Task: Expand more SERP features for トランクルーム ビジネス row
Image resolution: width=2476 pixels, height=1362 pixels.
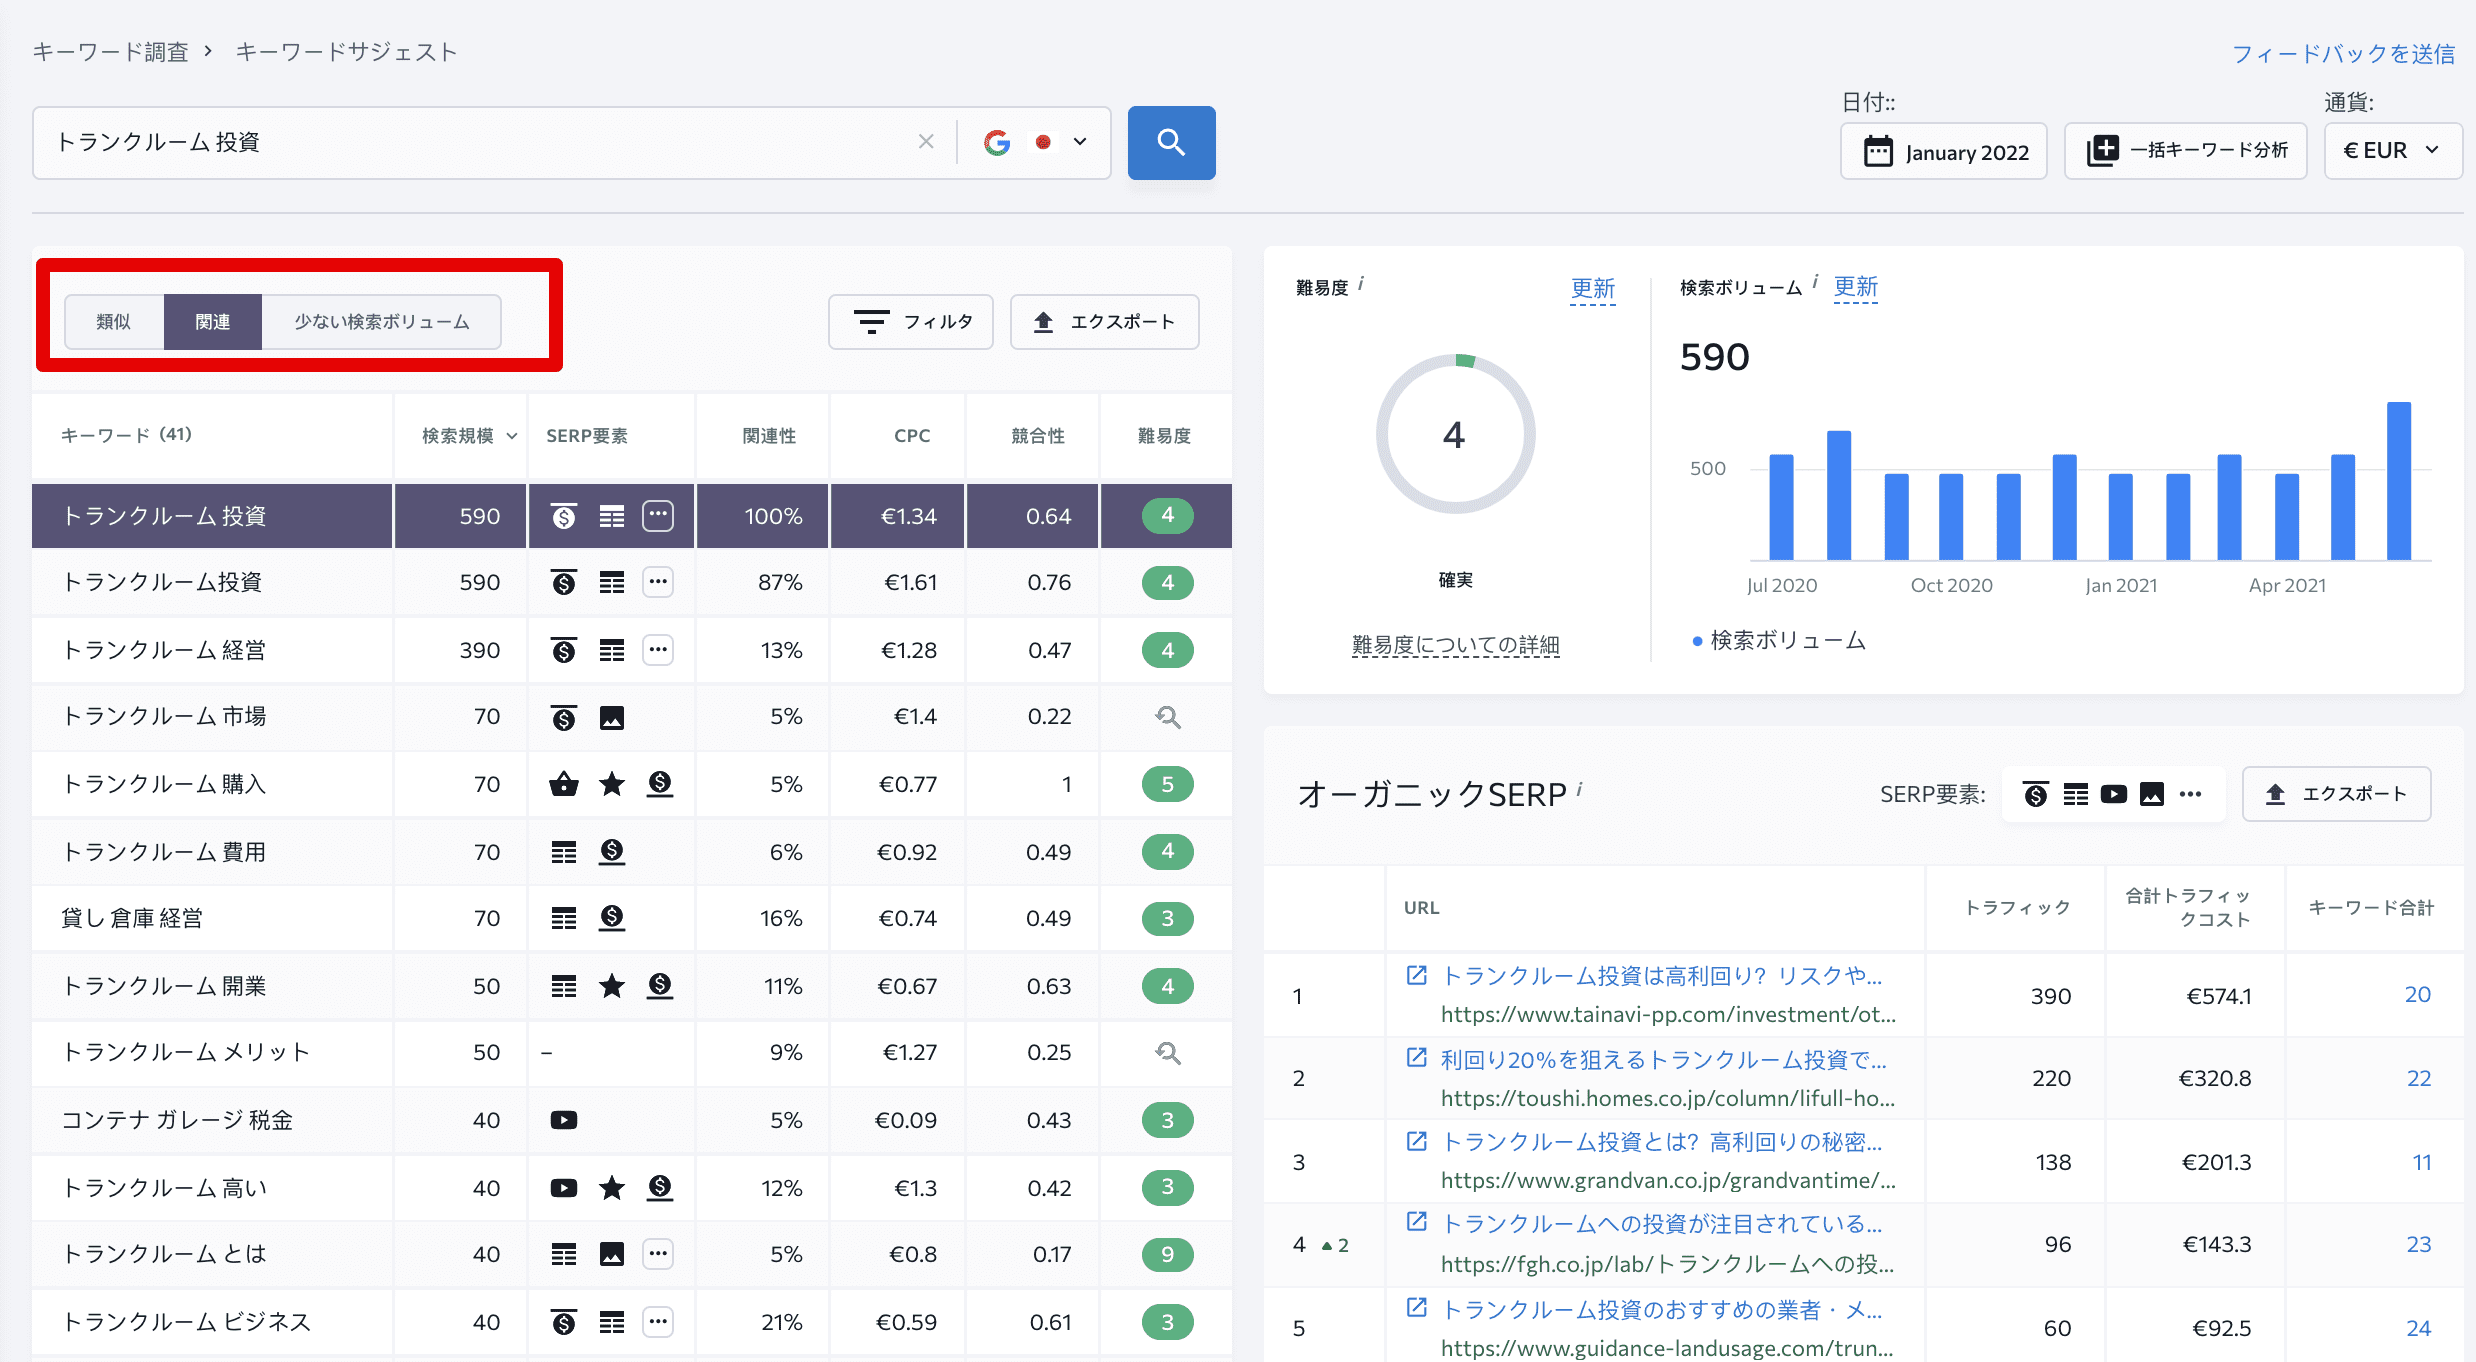Action: [x=658, y=1322]
